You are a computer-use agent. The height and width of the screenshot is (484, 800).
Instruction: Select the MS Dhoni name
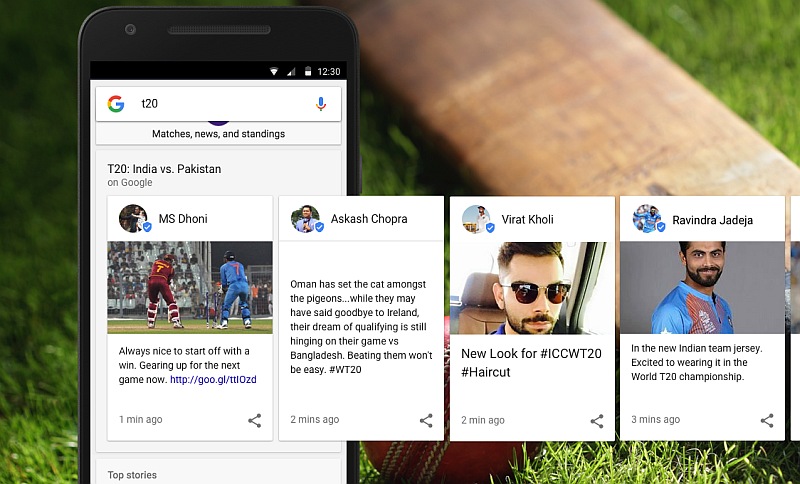pos(183,219)
